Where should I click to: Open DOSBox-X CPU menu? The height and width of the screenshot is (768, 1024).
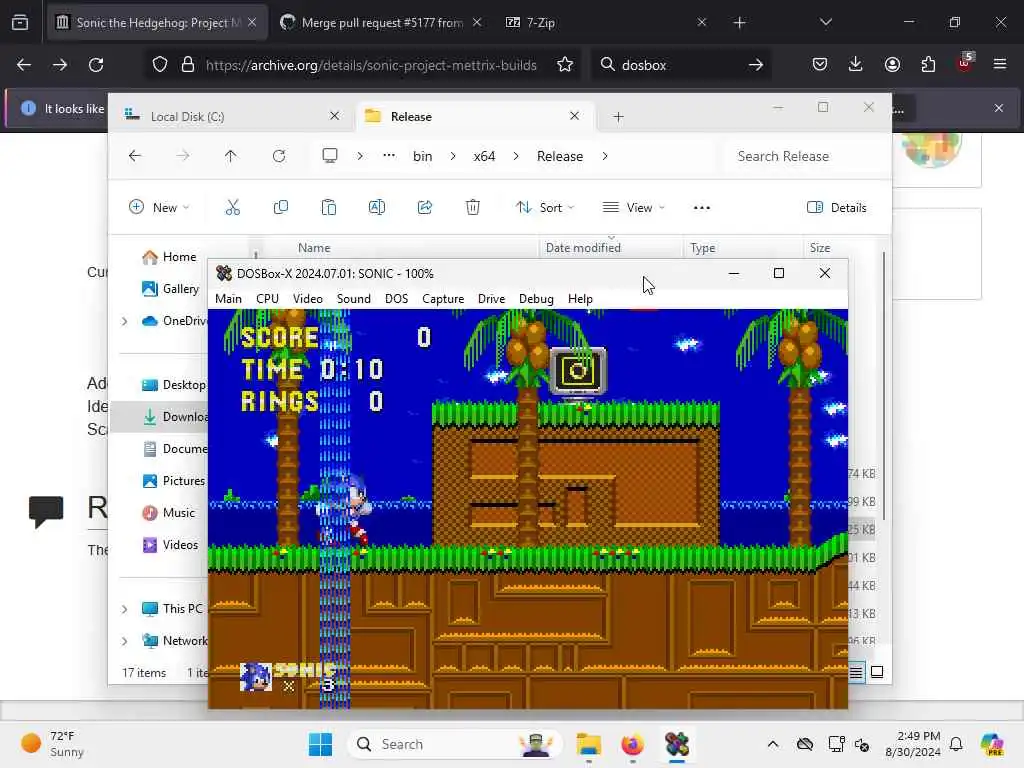267,298
